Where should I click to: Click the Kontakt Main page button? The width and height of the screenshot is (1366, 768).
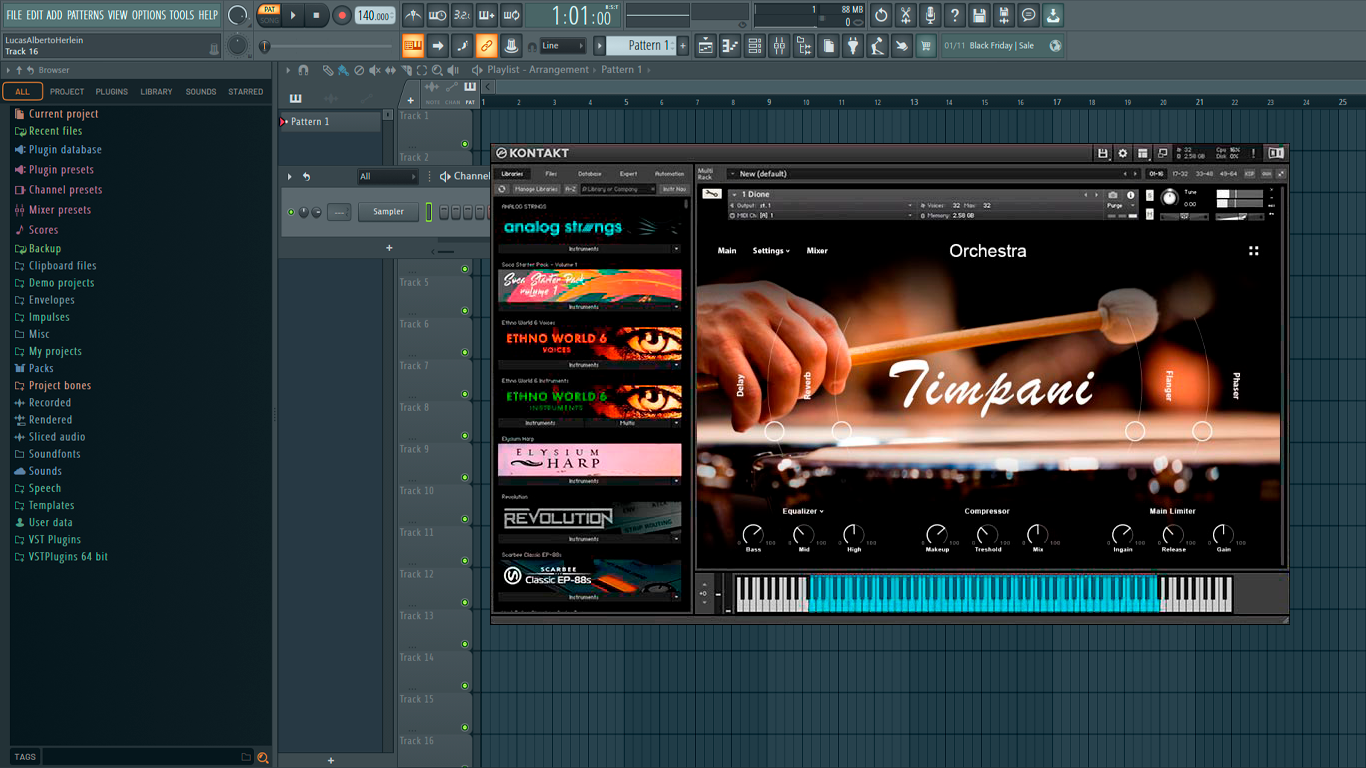click(727, 251)
